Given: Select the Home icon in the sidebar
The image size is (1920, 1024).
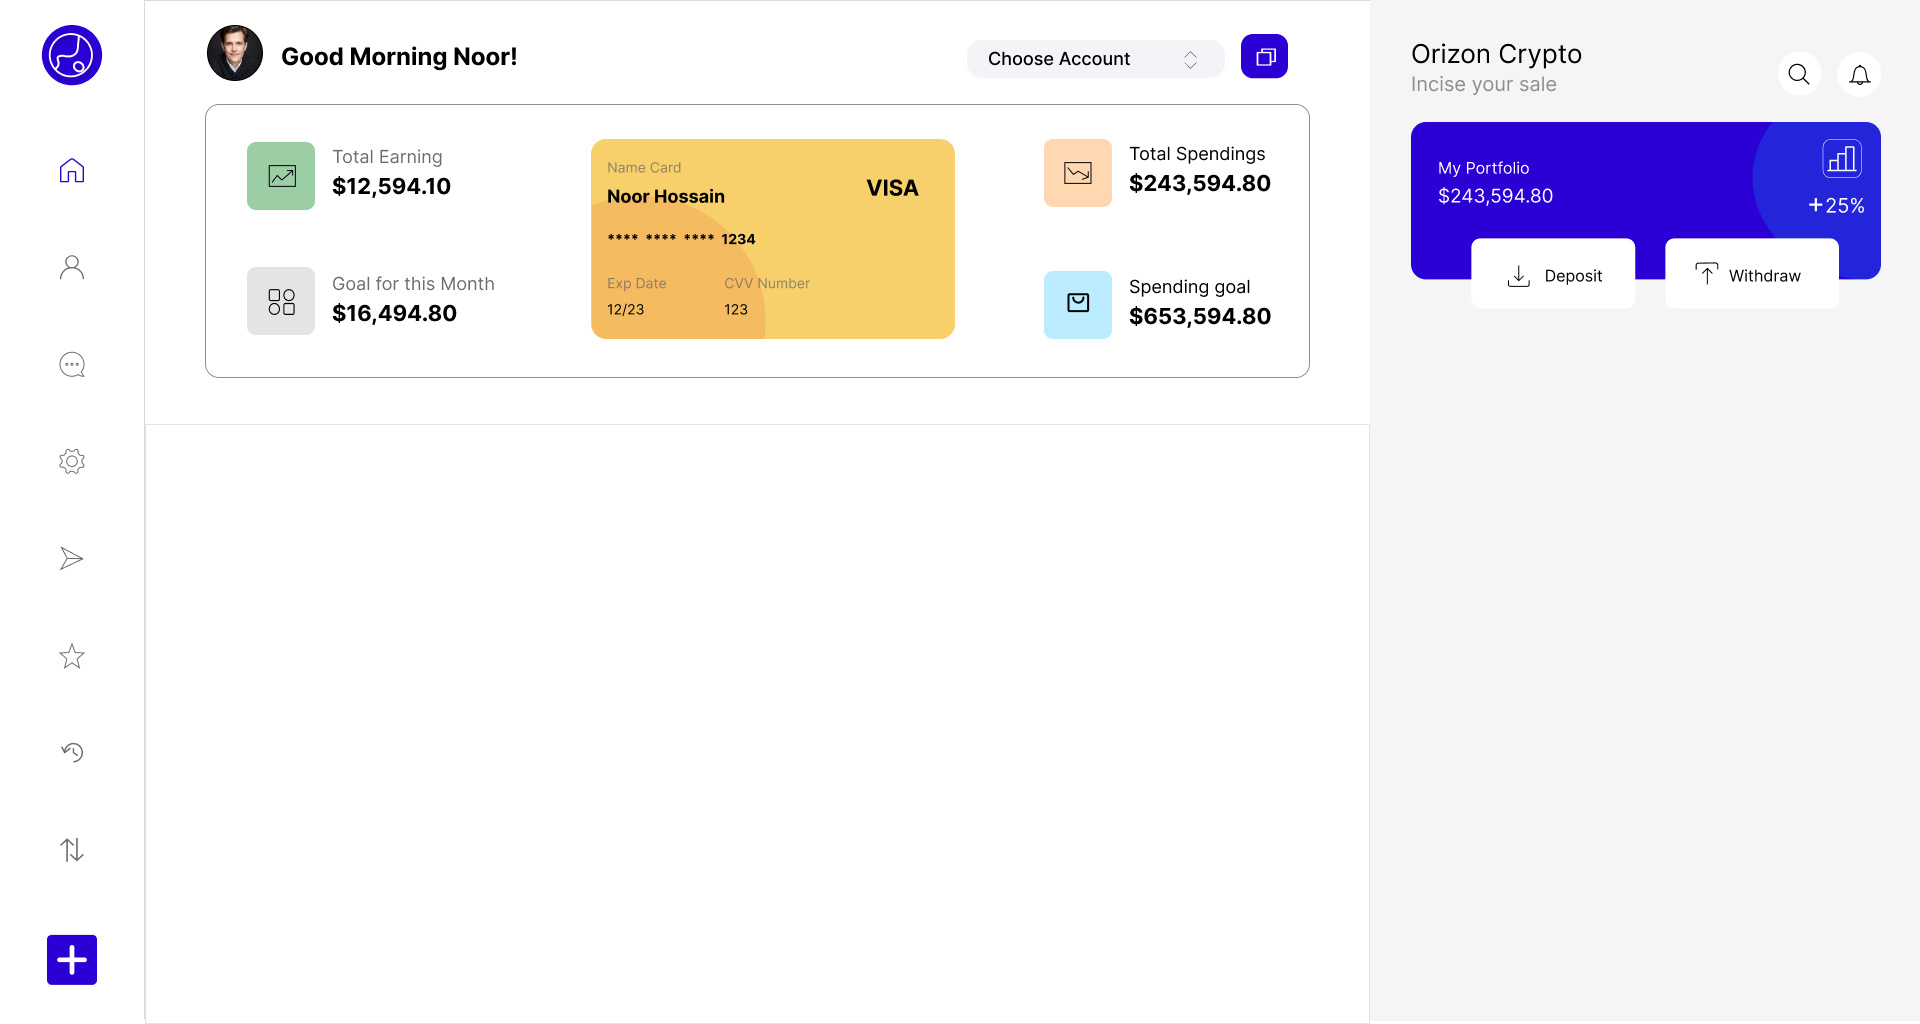Looking at the screenshot, I should [x=71, y=170].
